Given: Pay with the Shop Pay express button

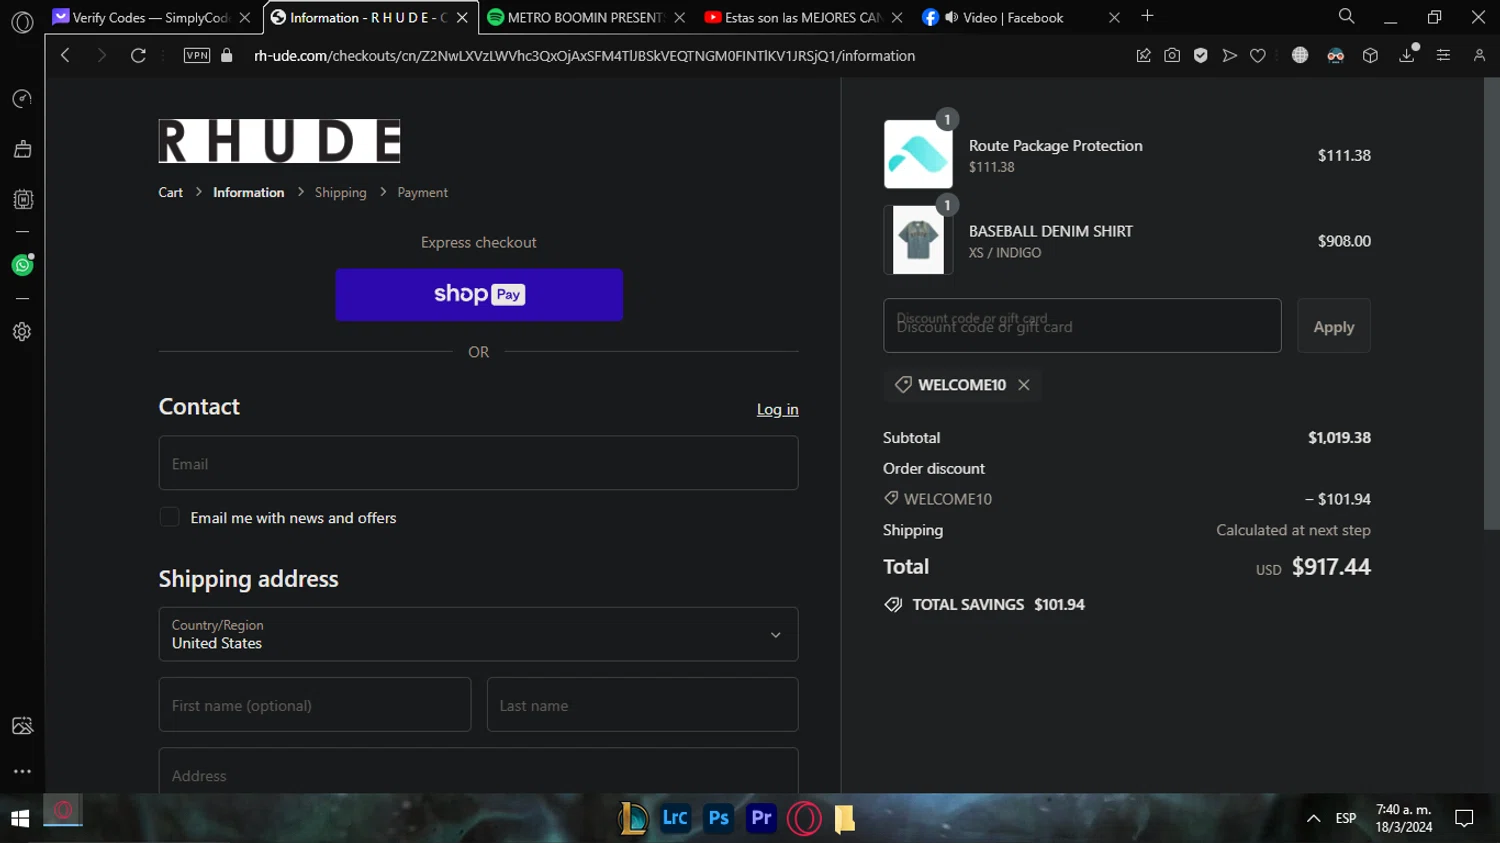Looking at the screenshot, I should pos(479,295).
